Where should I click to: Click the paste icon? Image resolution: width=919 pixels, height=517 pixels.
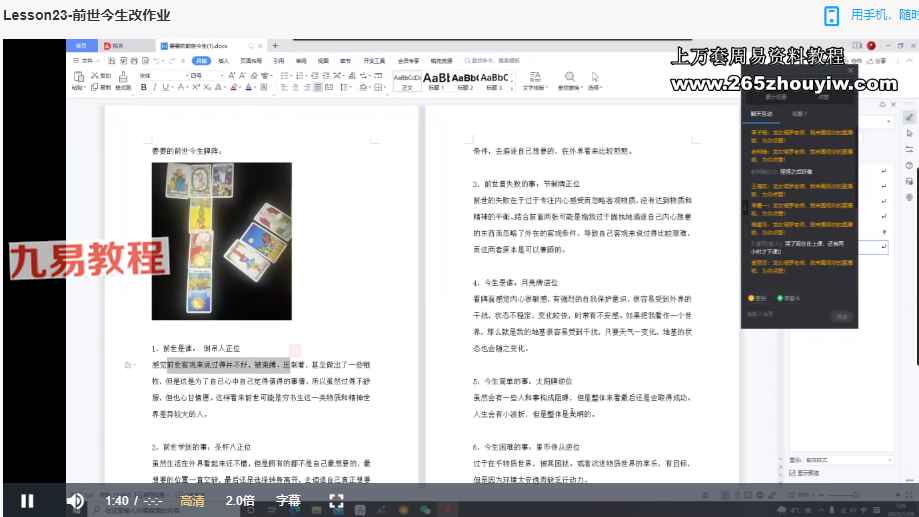tap(79, 77)
